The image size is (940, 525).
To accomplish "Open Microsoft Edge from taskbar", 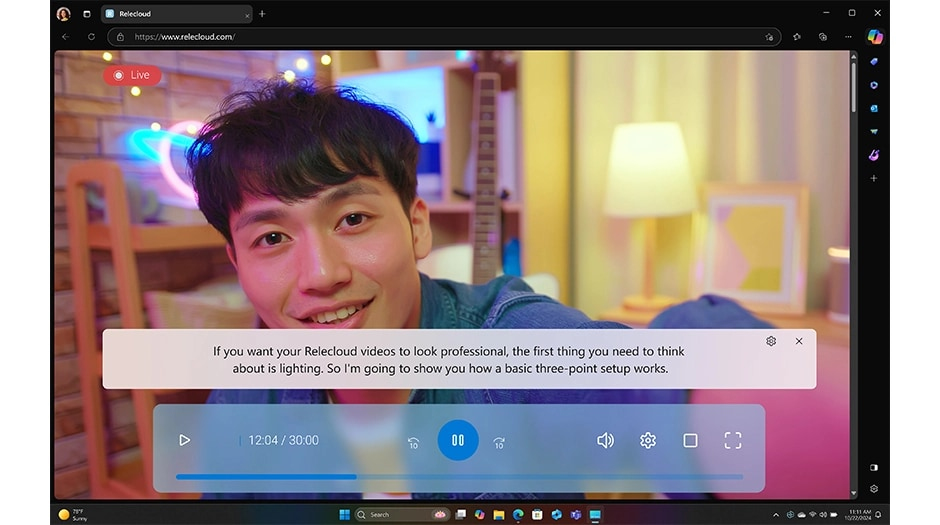I will click(x=518, y=515).
